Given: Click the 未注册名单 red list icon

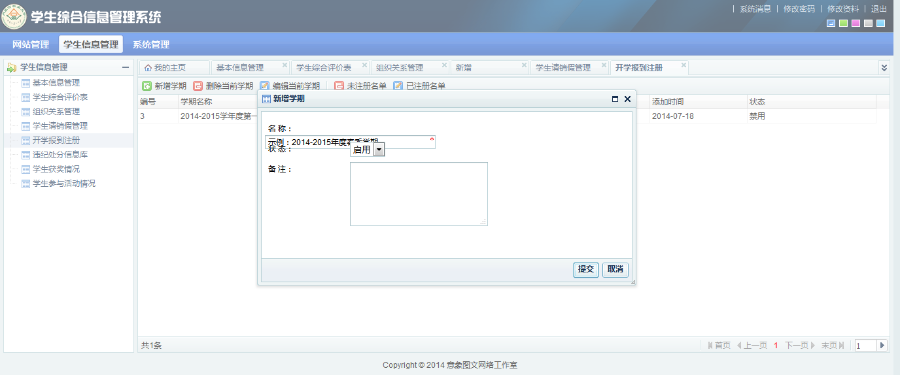Looking at the screenshot, I should click(x=339, y=86).
